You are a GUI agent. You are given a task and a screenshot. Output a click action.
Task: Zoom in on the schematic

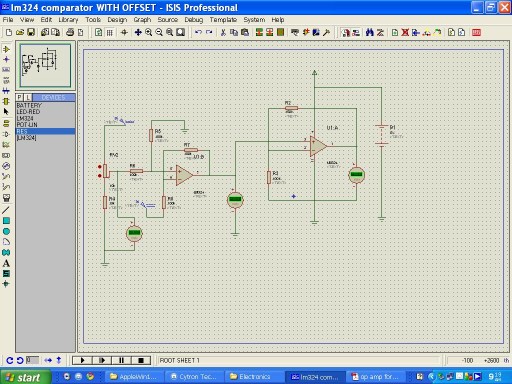click(149, 32)
